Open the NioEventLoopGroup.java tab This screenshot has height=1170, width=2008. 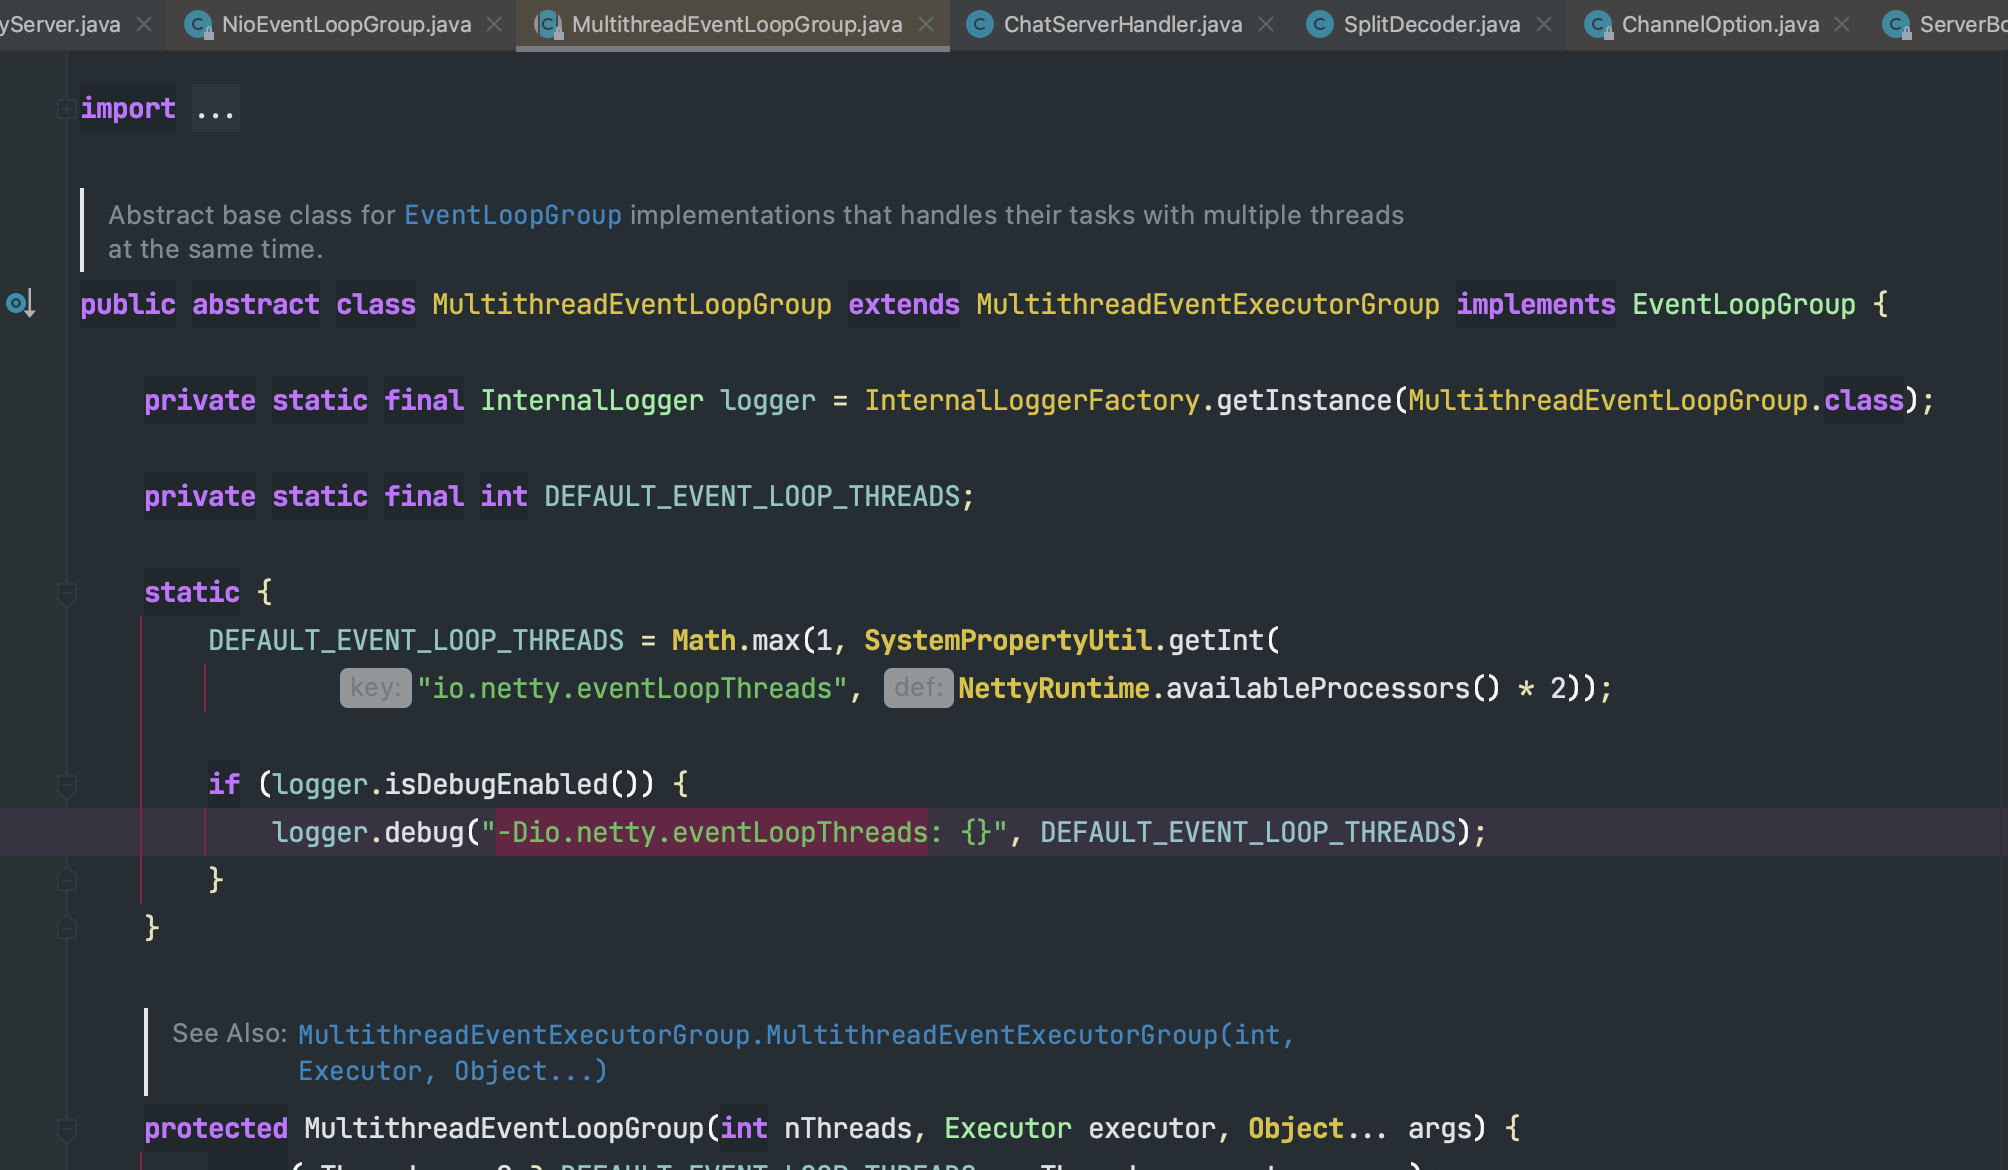346,24
